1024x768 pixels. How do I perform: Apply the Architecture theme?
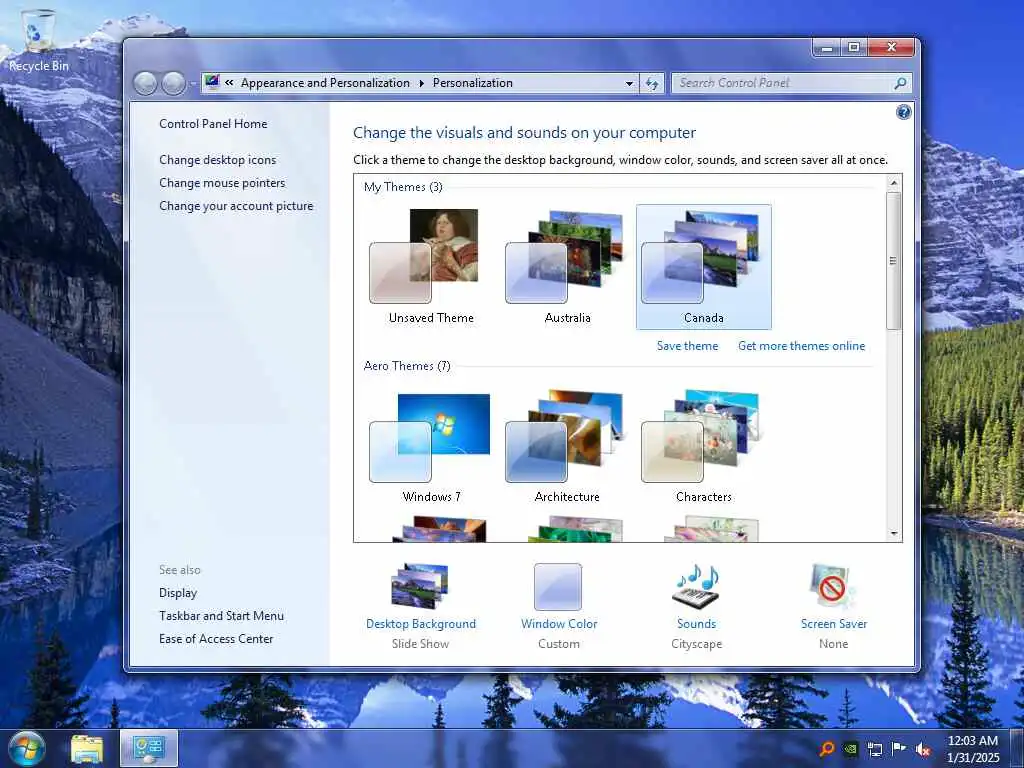567,447
